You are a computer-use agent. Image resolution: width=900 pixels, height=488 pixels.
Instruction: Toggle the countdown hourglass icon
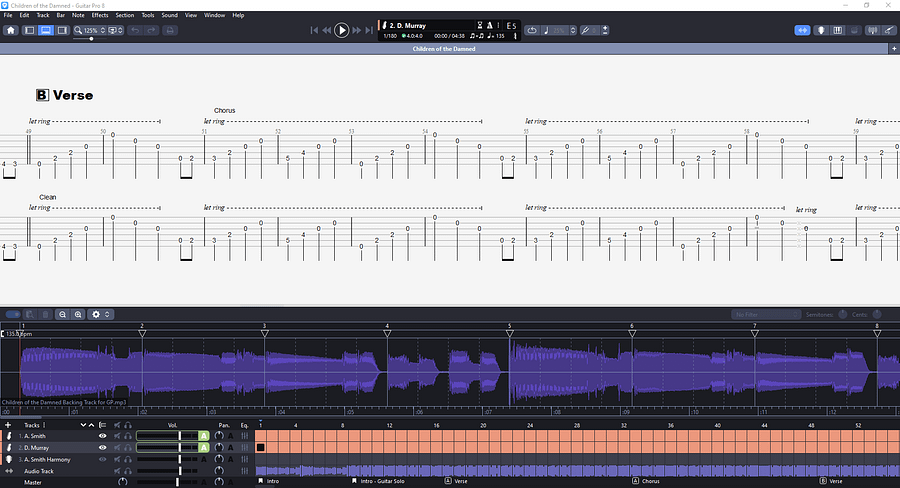tap(480, 25)
